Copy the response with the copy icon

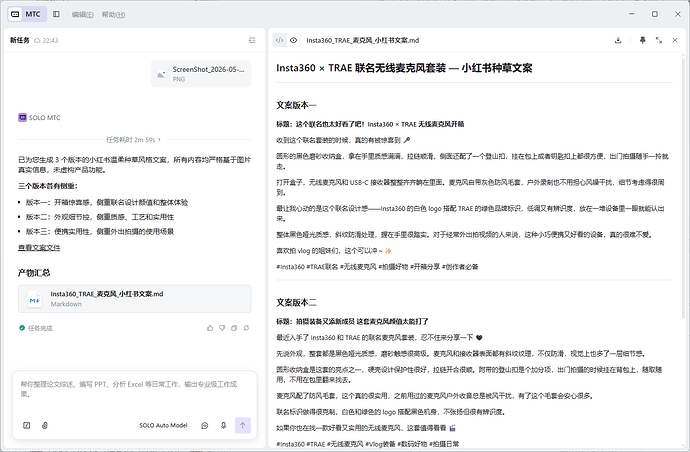(234, 328)
